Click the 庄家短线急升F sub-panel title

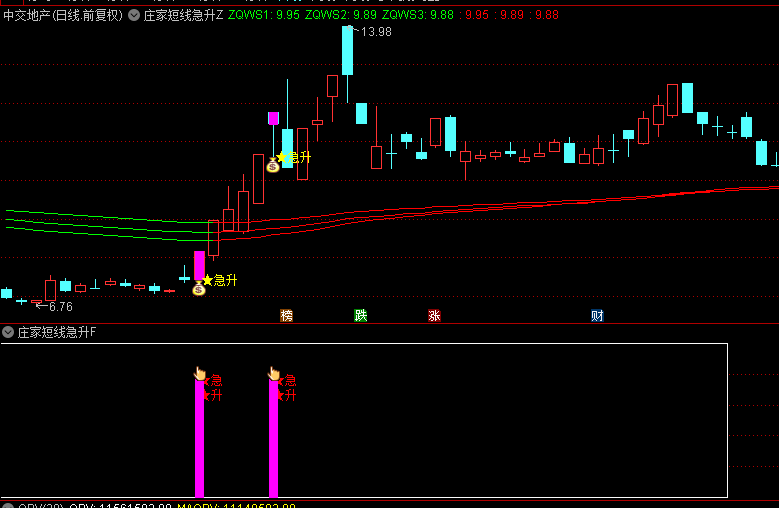tap(57, 332)
